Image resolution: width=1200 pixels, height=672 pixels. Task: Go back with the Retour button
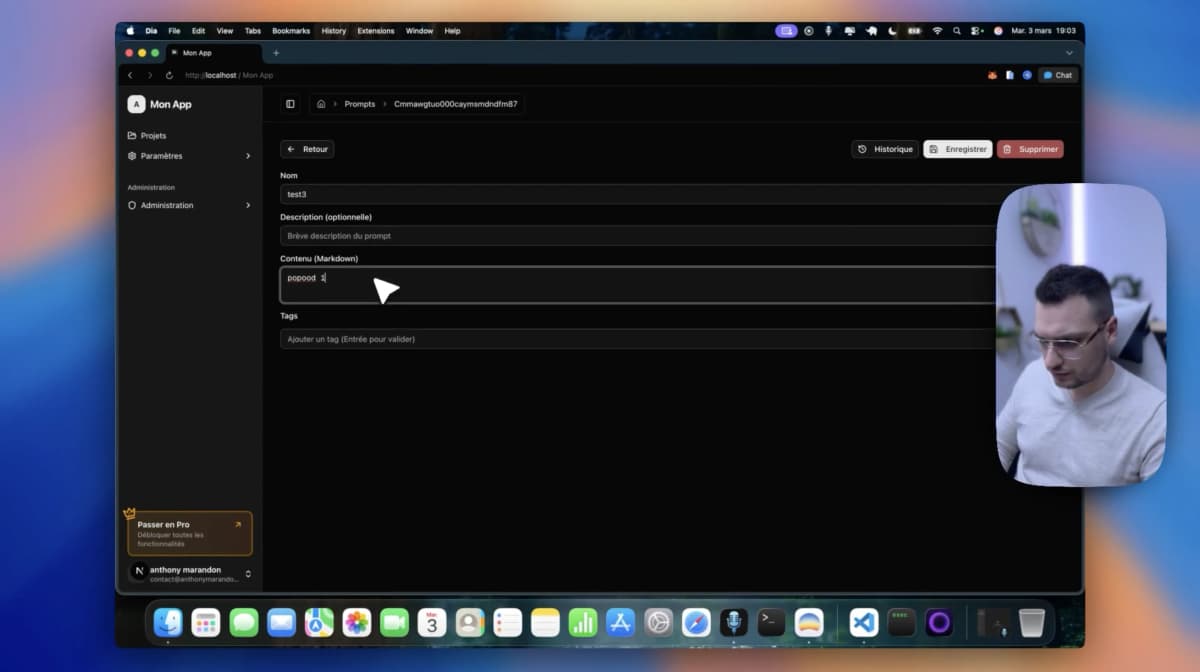pyautogui.click(x=307, y=149)
